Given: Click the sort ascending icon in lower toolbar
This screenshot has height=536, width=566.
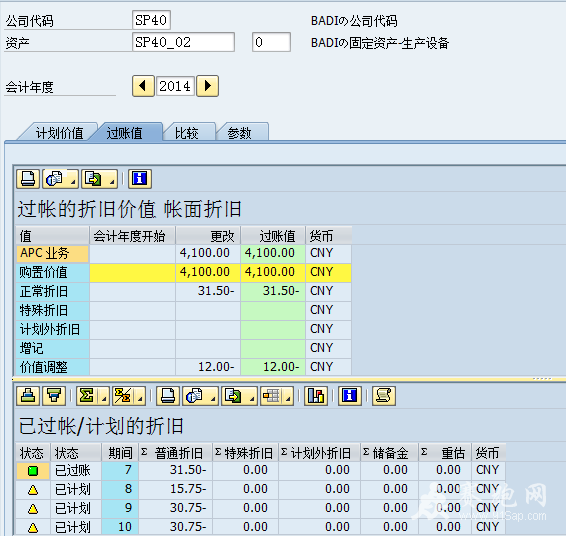Looking at the screenshot, I should pos(28,396).
